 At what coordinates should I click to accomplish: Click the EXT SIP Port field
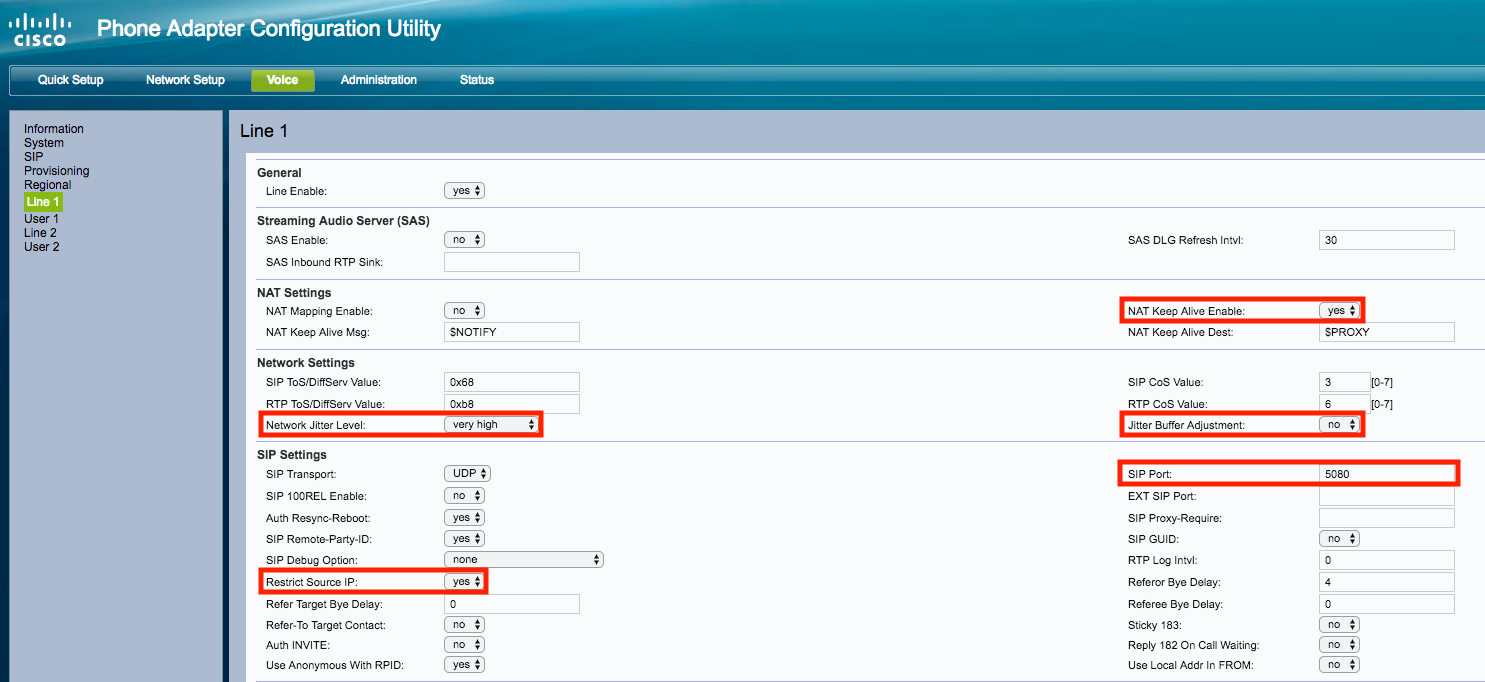point(1387,496)
